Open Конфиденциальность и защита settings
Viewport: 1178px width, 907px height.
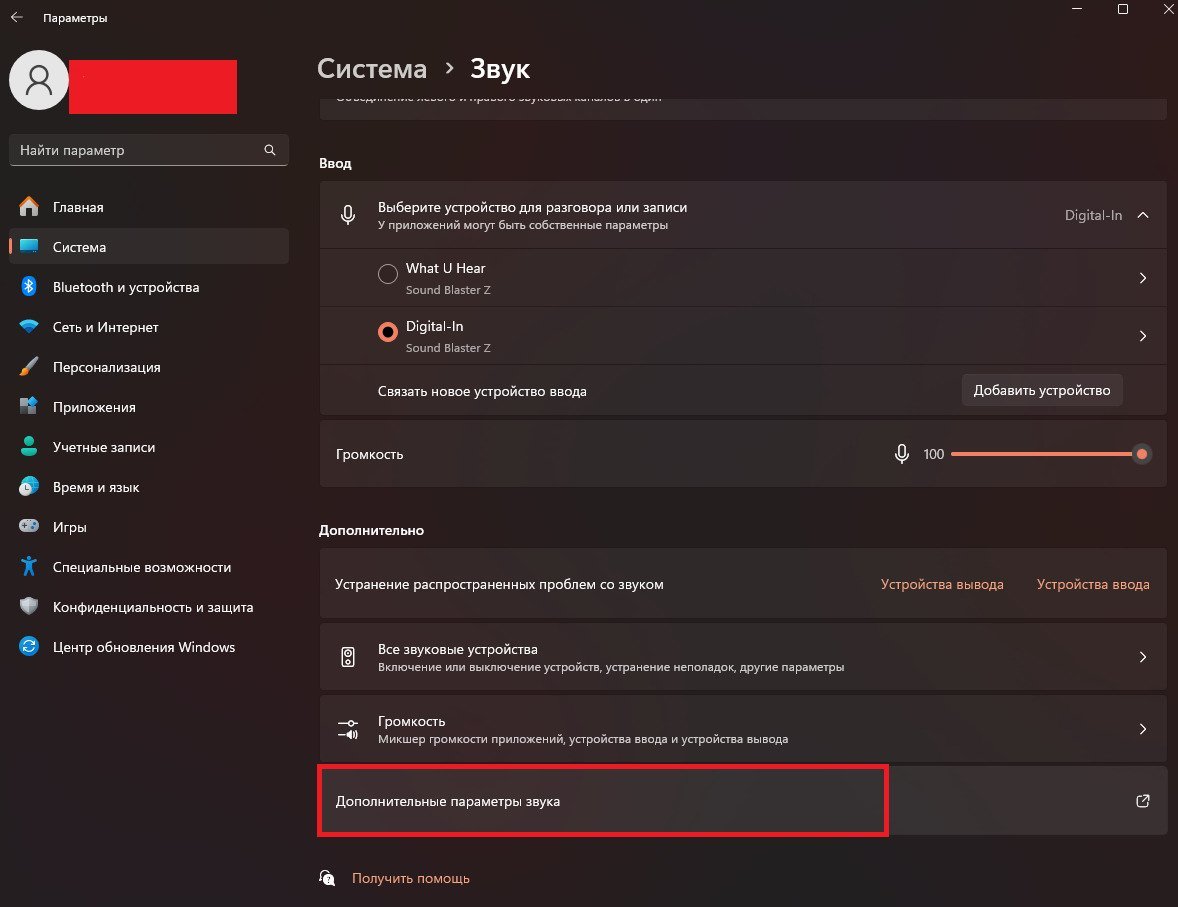pos(149,607)
